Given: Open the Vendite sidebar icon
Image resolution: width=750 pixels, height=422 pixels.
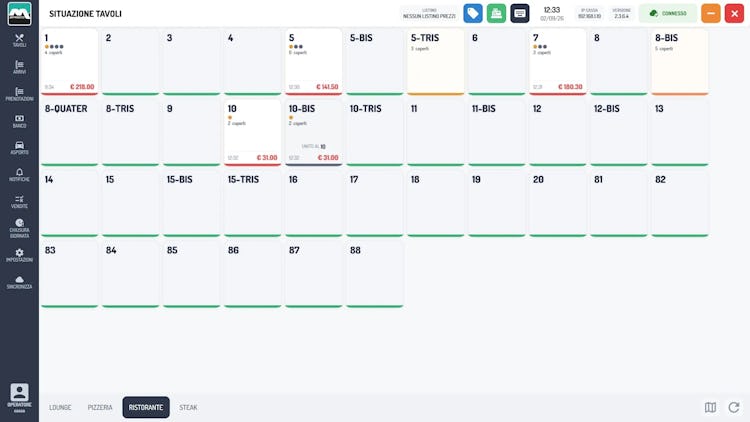Looking at the screenshot, I should pyautogui.click(x=19, y=201).
